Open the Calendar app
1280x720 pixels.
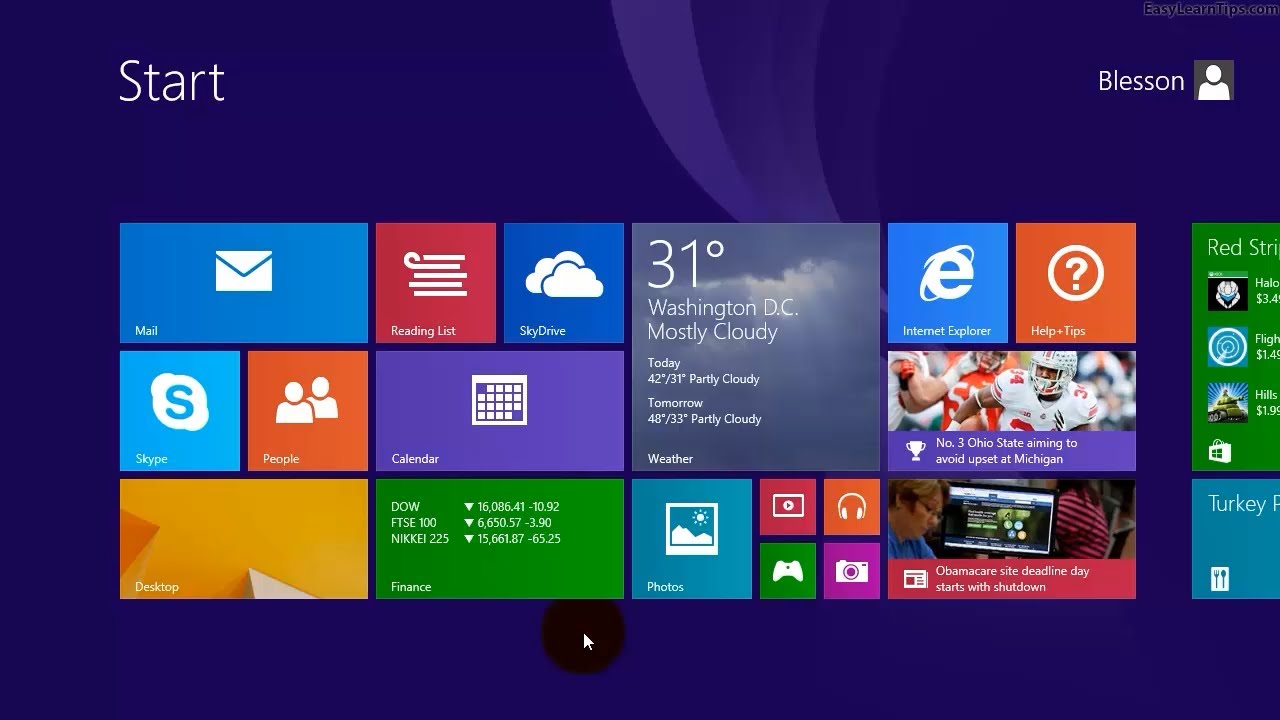[x=499, y=410]
